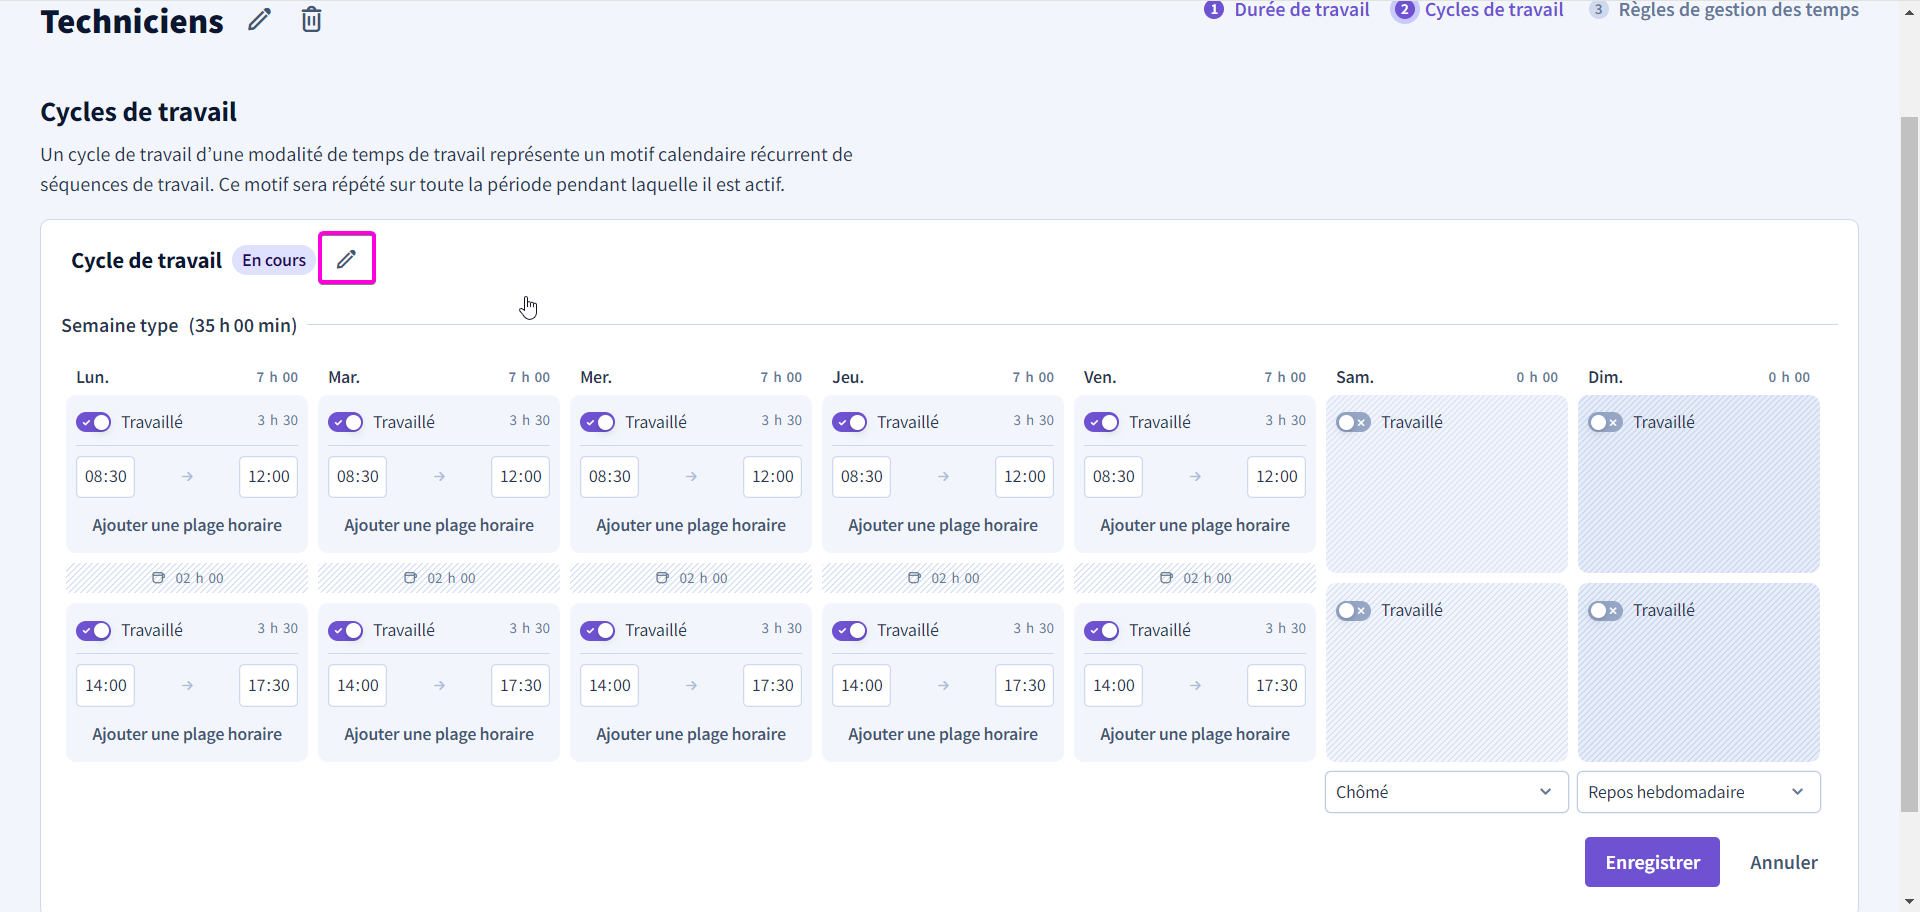Enable Saturday morning Travaillé toggle

point(1354,422)
